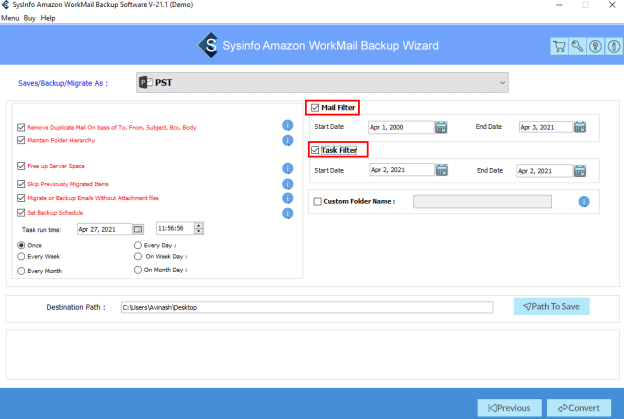
Task: Open the help question mark icon
Action: [595, 47]
